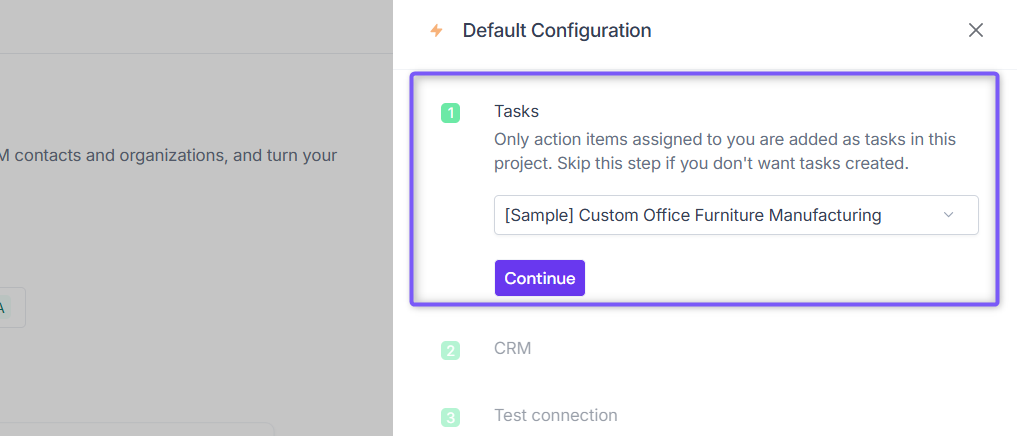This screenshot has height=436, width=1017.
Task: Select the CRM step heading
Action: pyautogui.click(x=512, y=348)
